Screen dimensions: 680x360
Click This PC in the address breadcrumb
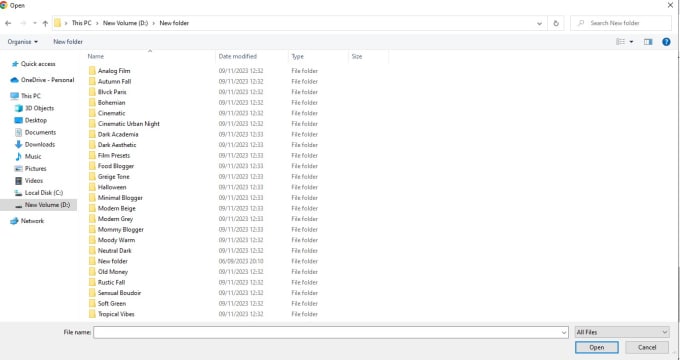click(x=82, y=23)
